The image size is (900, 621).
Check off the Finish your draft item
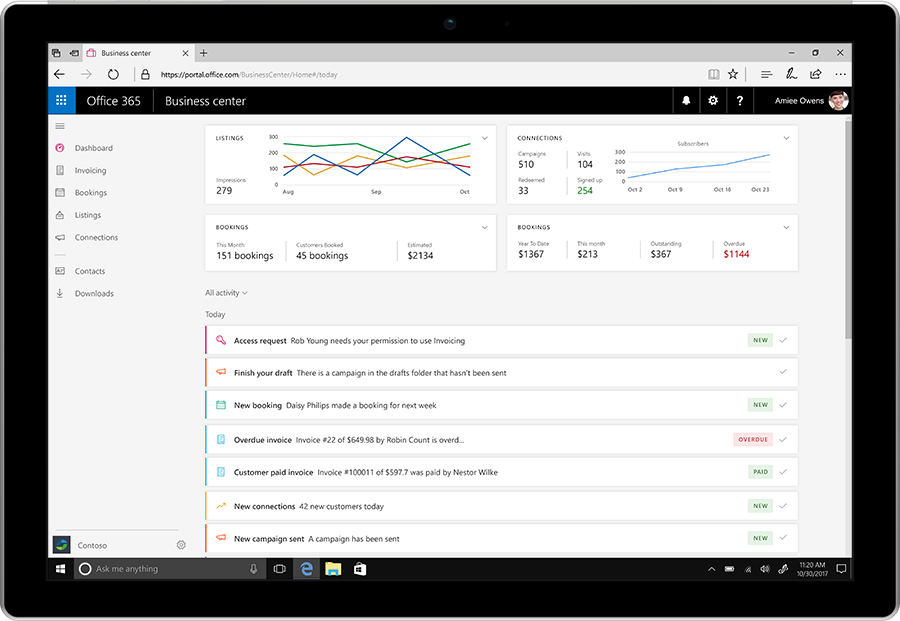[783, 373]
